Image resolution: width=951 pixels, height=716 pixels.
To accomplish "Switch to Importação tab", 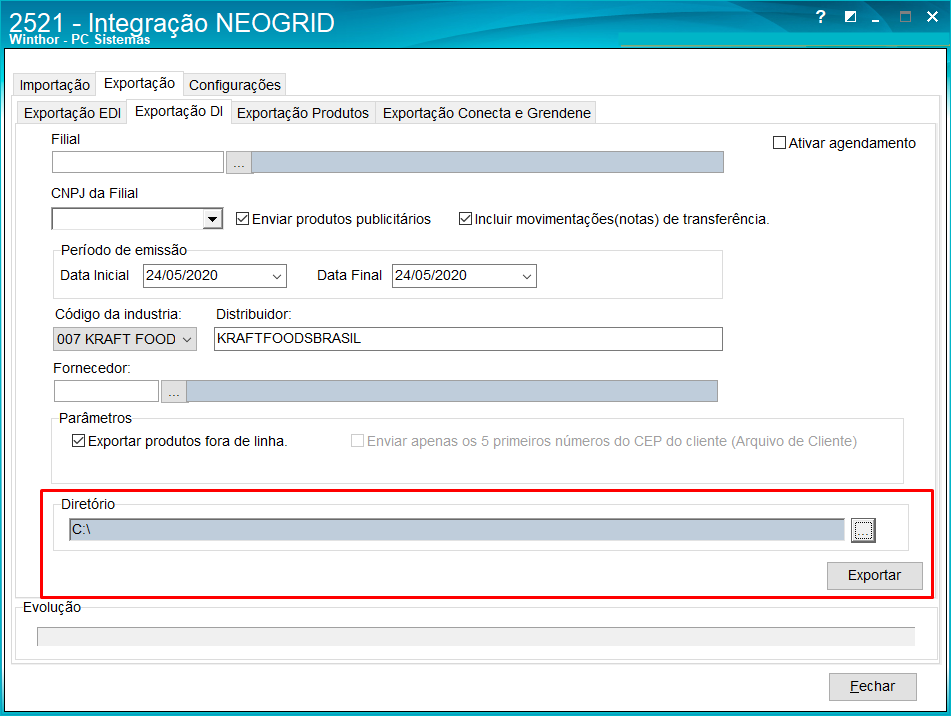I will coord(55,85).
